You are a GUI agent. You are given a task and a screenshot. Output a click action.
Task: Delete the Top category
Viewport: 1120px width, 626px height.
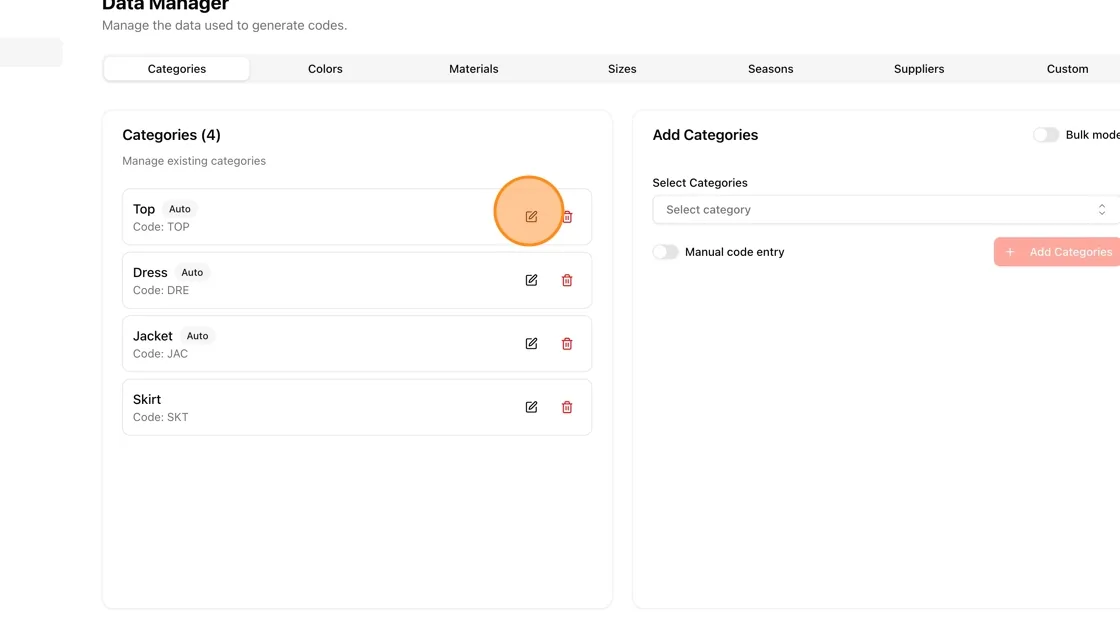(567, 217)
